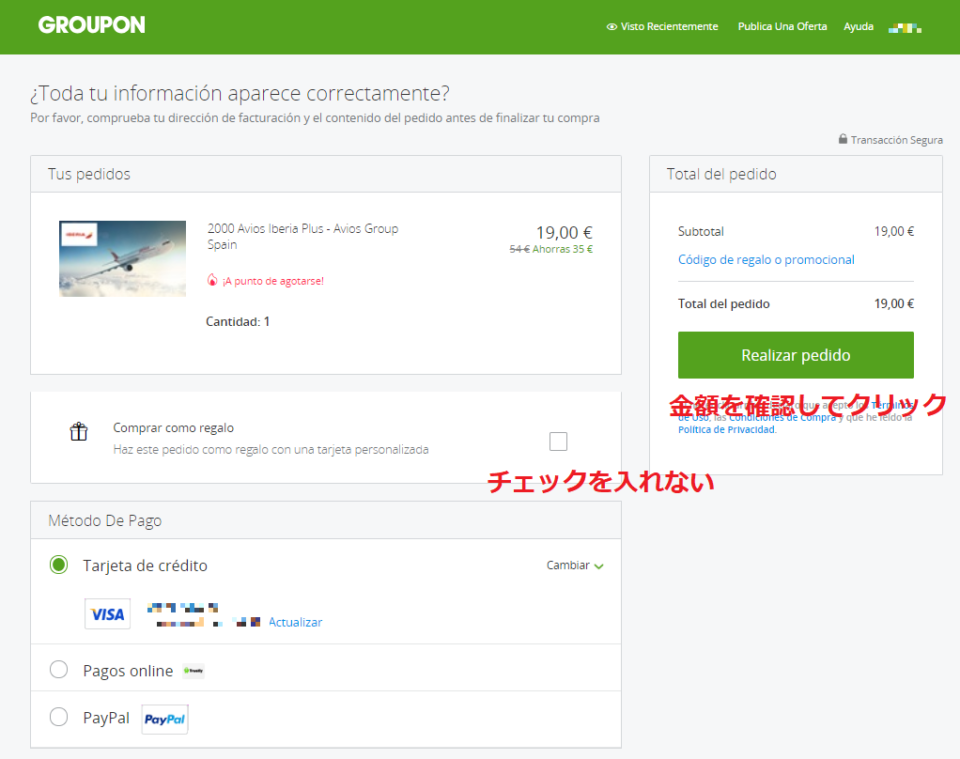Click the flame icon near agotarse warning

[212, 281]
